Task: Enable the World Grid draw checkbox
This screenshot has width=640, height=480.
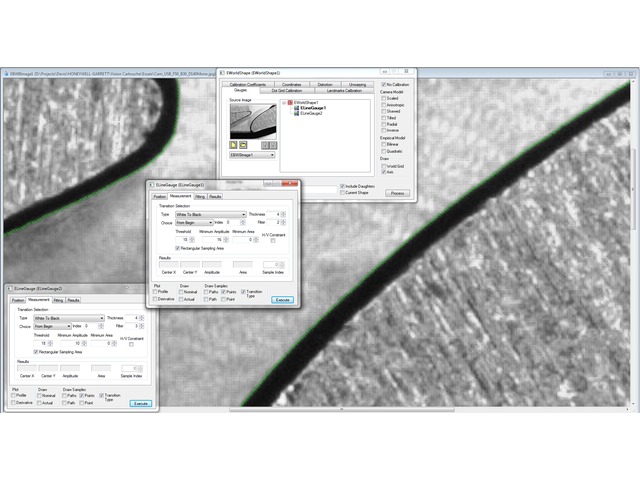Action: 383,166
